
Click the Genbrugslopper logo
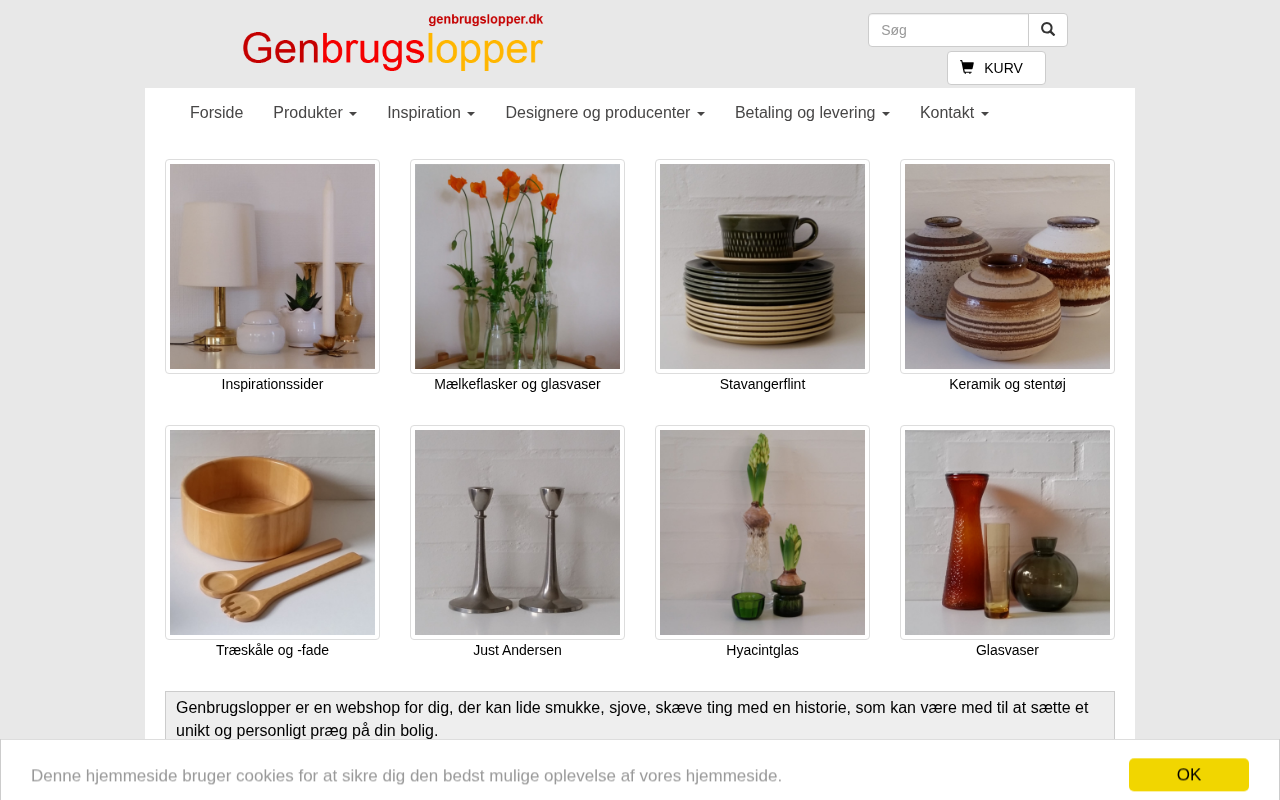(x=392, y=42)
